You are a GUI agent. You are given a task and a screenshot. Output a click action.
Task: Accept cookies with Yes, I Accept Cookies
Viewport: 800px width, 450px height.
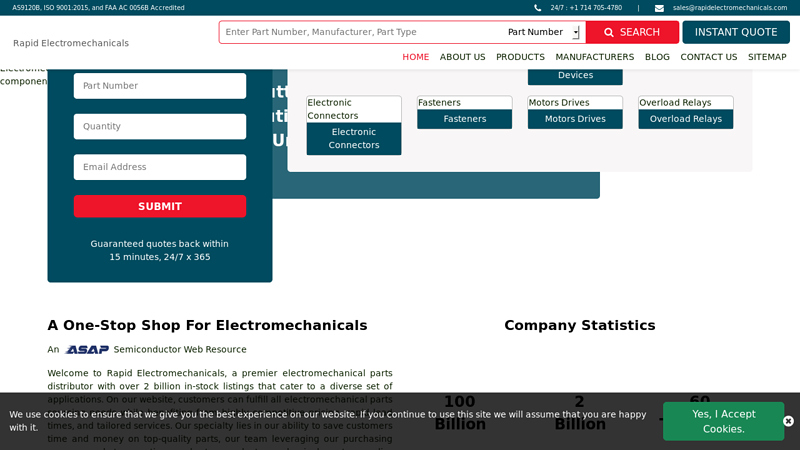coord(723,421)
